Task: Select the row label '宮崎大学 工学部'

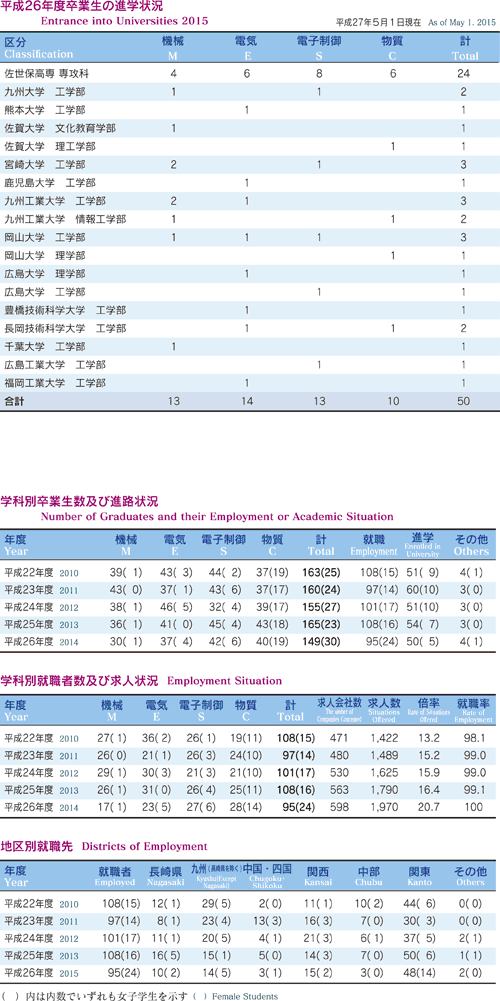Action: pos(44,165)
